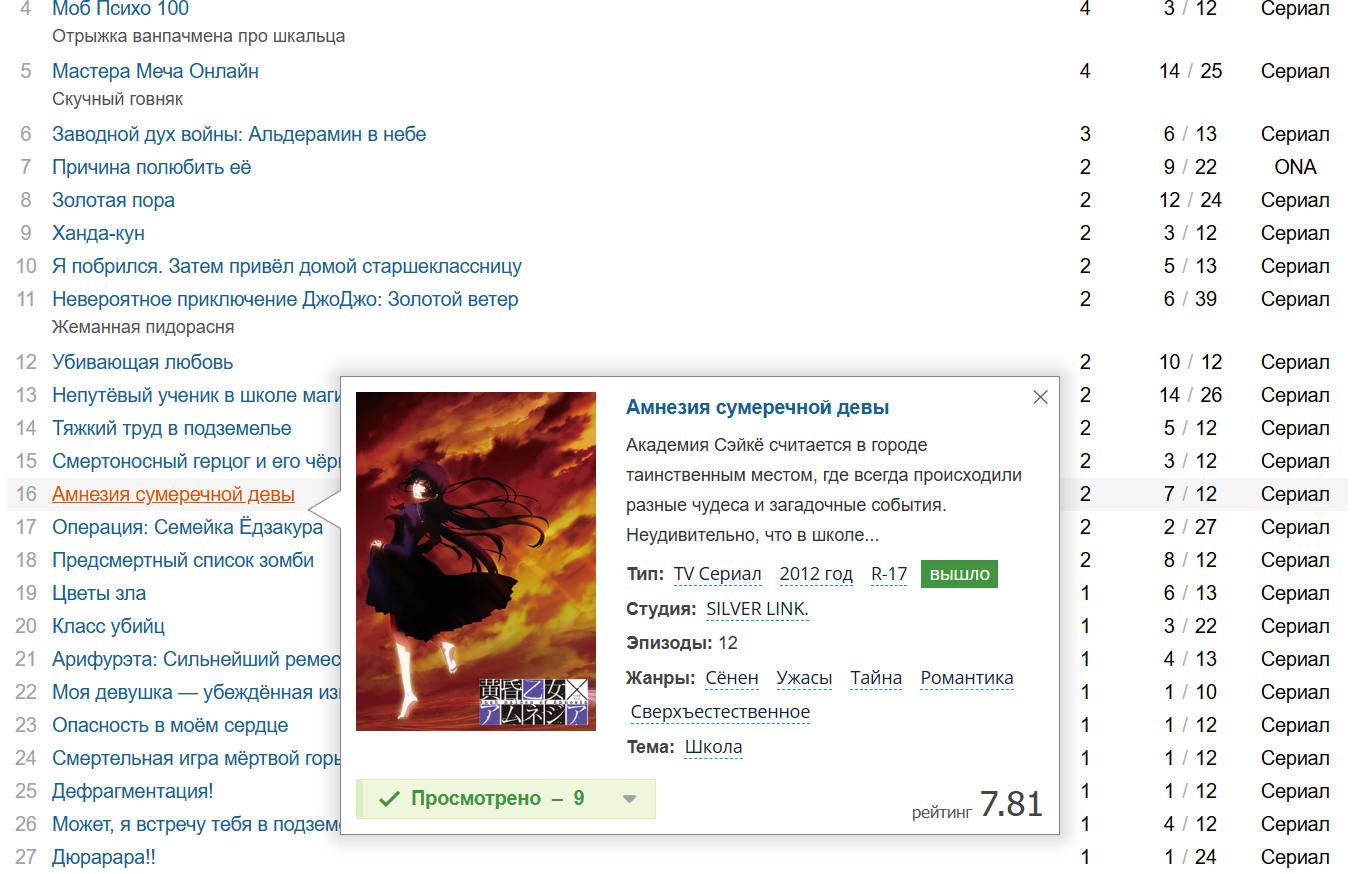
Task: Open Причина полюбить её entry
Action: 152,167
